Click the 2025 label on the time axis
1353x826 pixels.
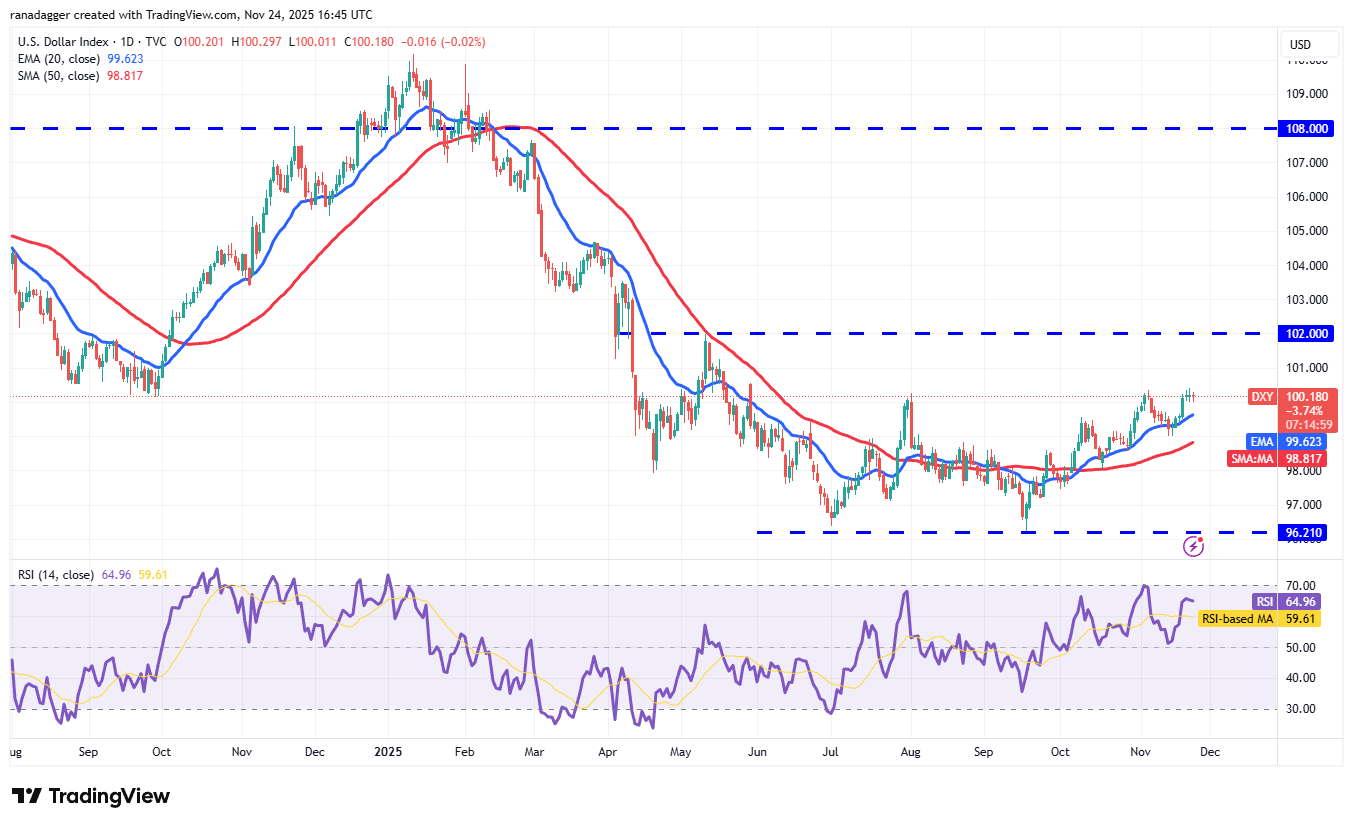click(386, 751)
